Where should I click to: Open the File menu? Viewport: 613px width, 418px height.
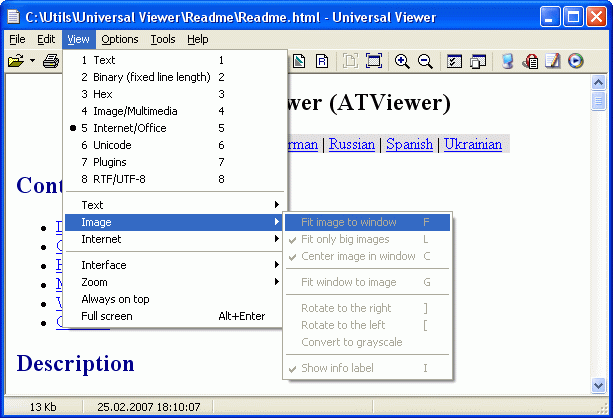pyautogui.click(x=17, y=39)
